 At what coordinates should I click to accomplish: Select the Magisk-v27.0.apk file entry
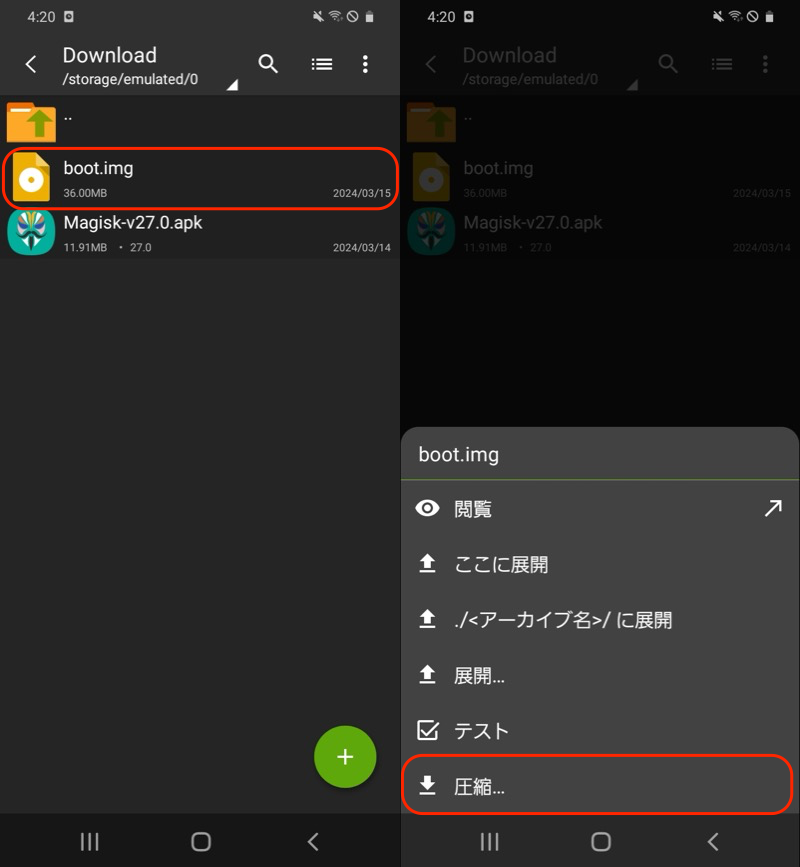coord(200,233)
